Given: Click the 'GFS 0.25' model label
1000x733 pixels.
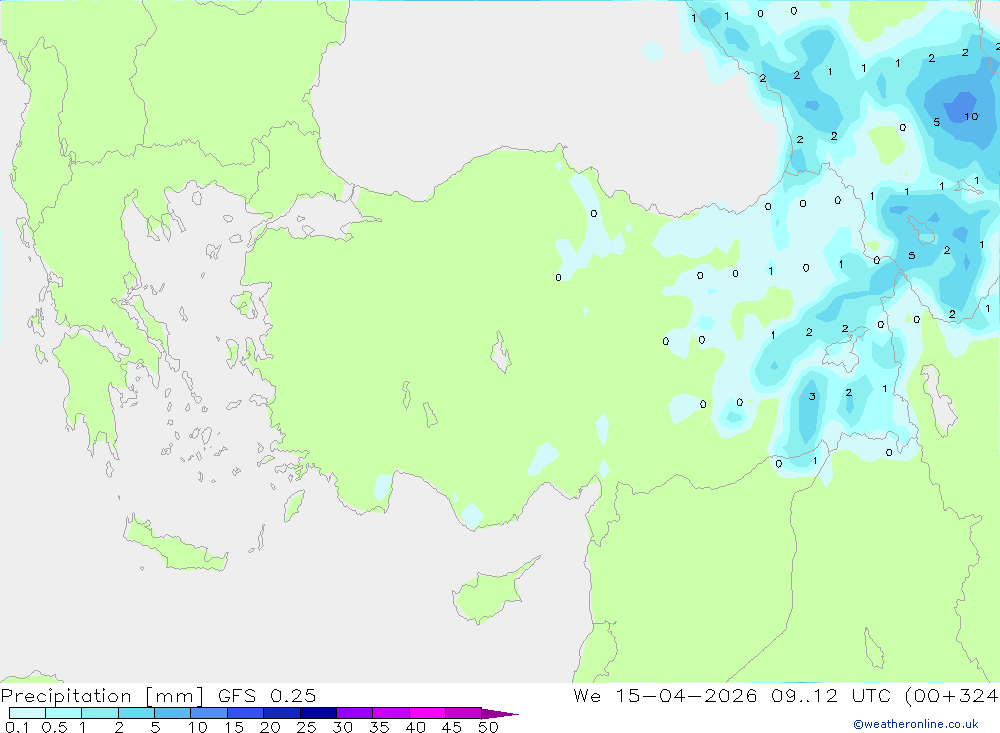Looking at the screenshot, I should pos(267,695).
